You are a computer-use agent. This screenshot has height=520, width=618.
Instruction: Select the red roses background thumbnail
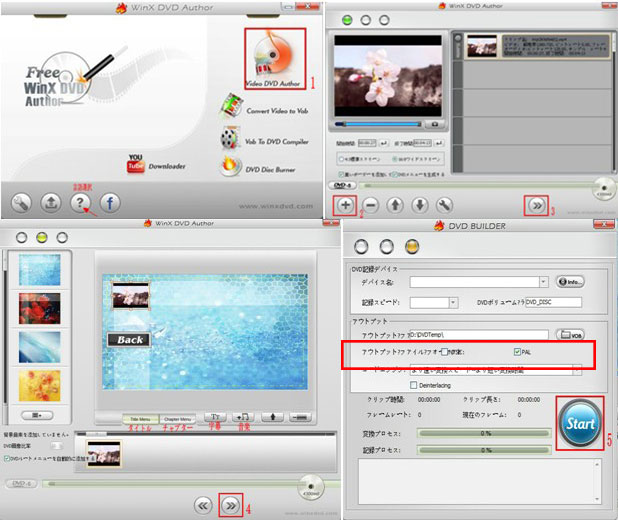click(x=39, y=308)
